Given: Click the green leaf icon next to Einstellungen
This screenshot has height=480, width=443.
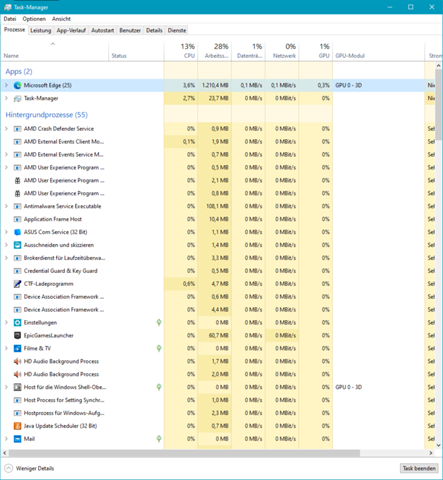Looking at the screenshot, I should [x=159, y=322].
